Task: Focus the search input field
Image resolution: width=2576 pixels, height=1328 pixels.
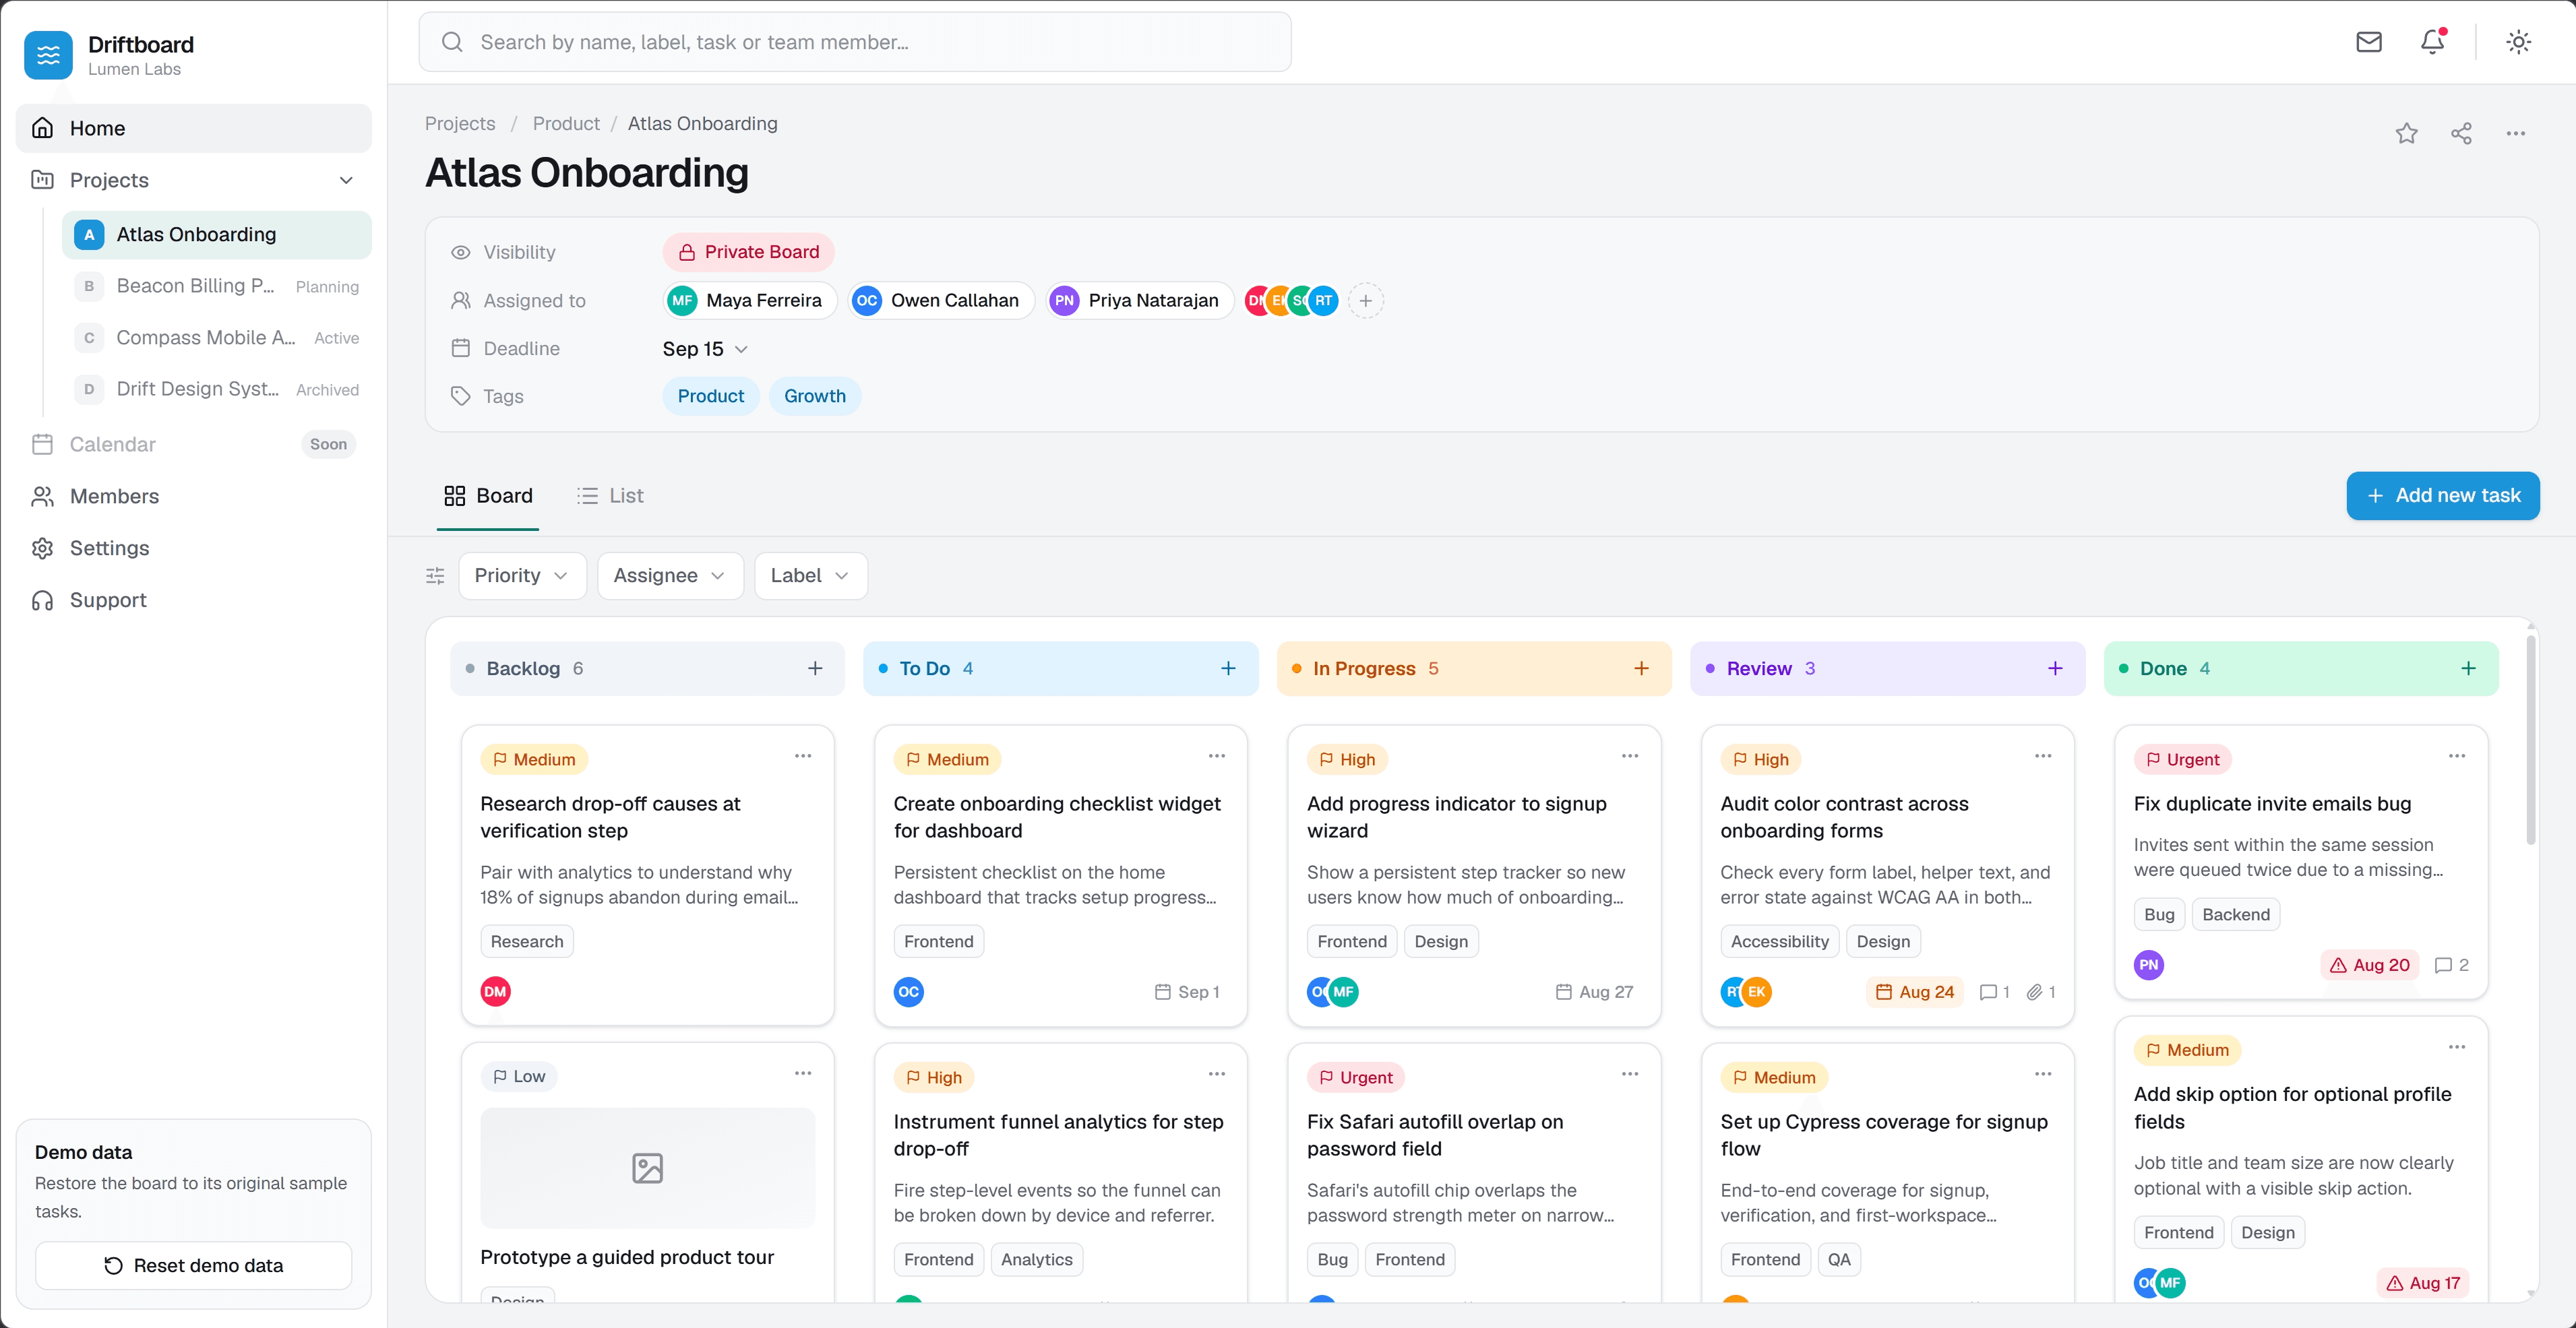Action: 854,42
